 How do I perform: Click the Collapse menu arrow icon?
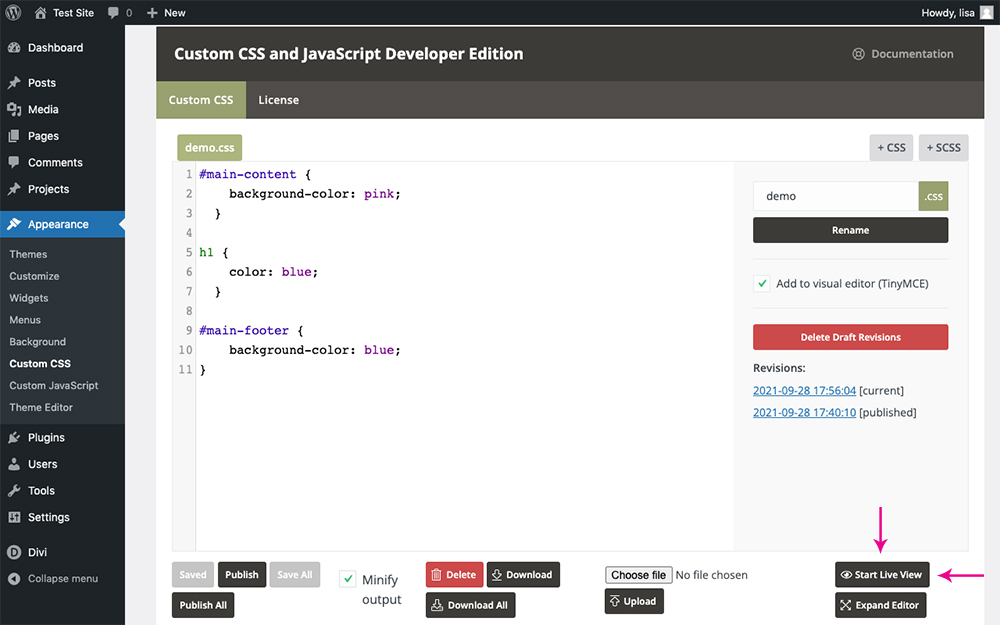coord(14,579)
